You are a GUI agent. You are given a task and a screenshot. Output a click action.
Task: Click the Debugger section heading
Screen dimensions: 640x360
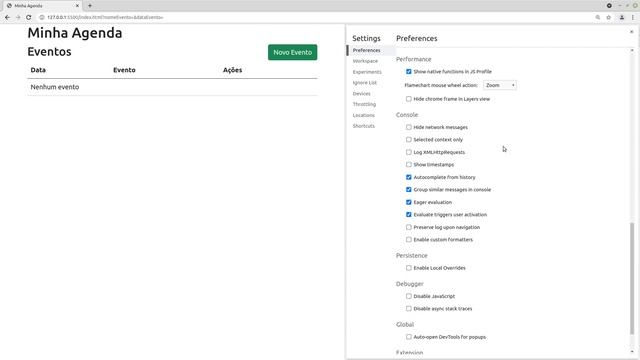tap(409, 284)
